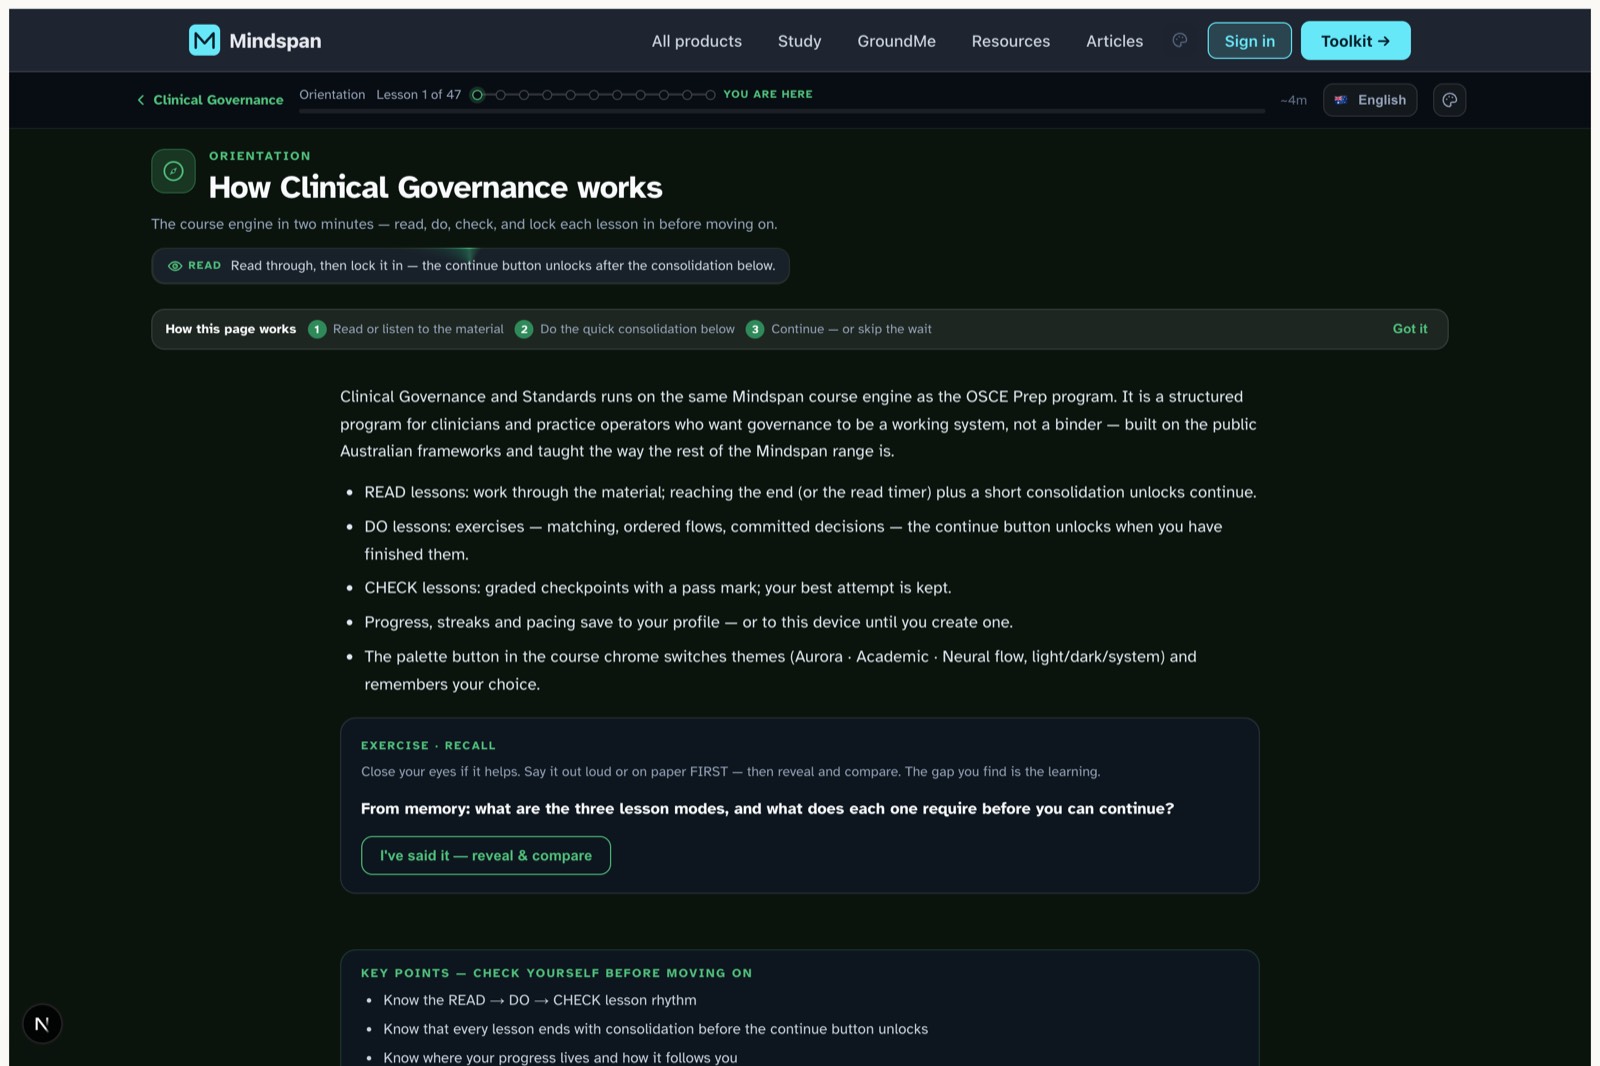Click Do the quick consolidation below
The width and height of the screenshot is (1600, 1066).
637,329
